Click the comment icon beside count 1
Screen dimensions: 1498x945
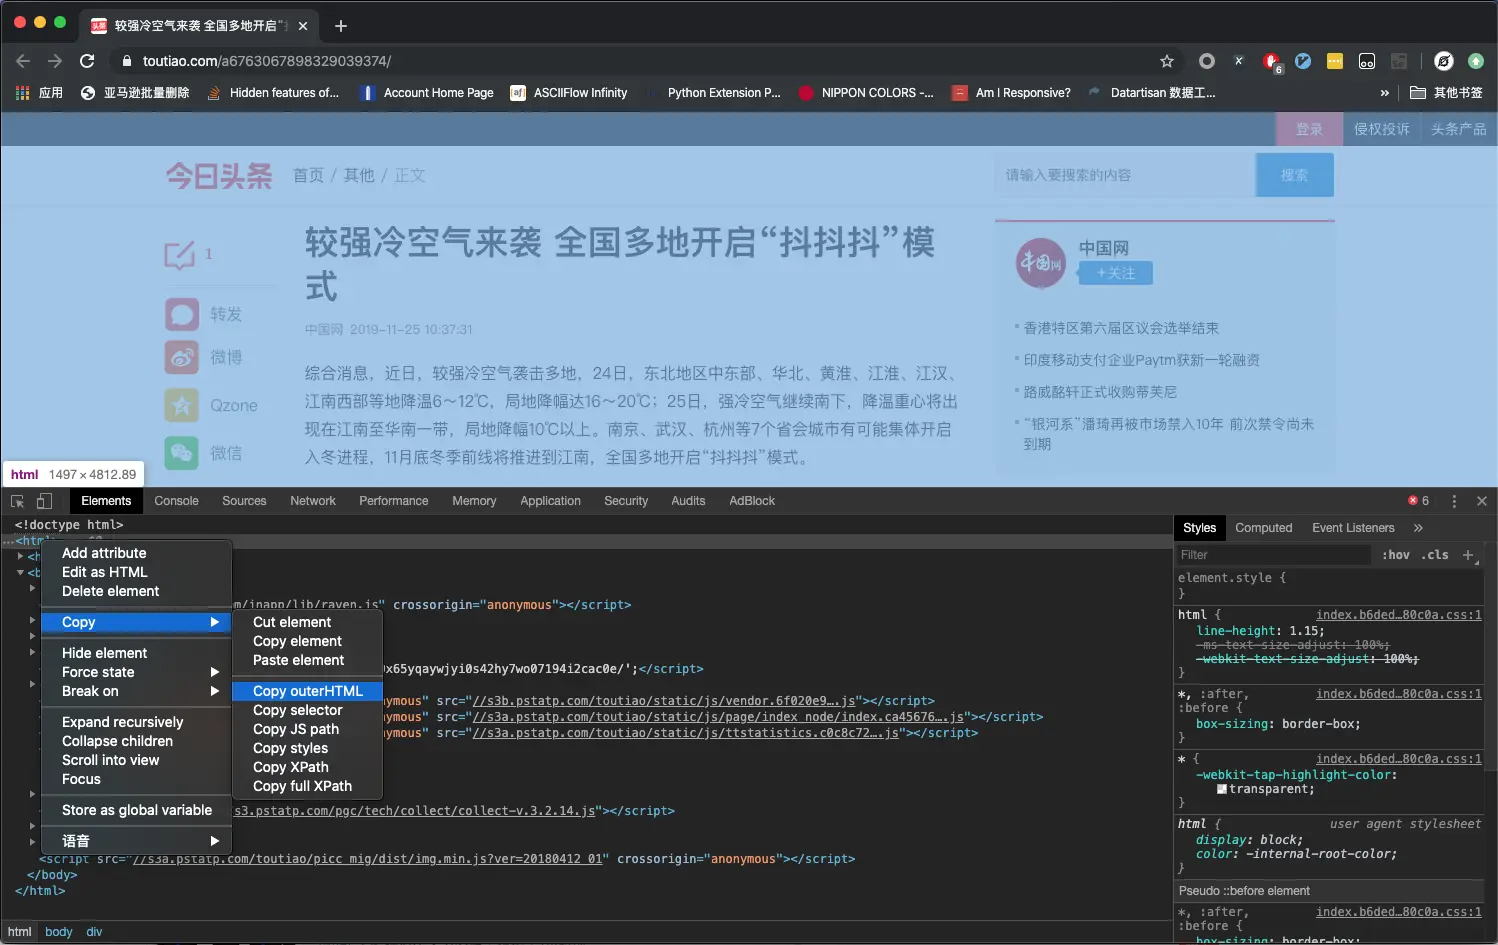point(180,254)
